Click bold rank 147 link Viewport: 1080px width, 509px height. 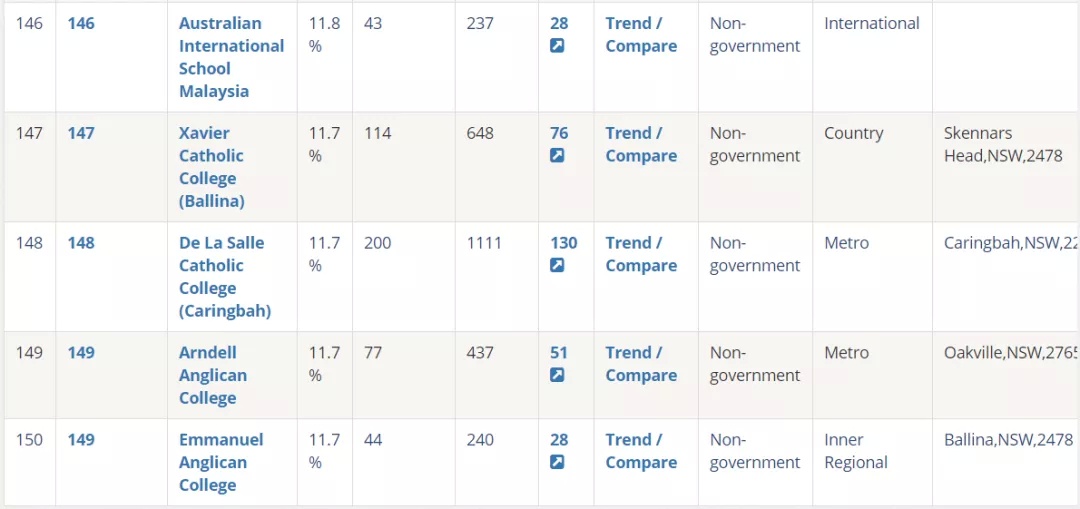(x=81, y=133)
